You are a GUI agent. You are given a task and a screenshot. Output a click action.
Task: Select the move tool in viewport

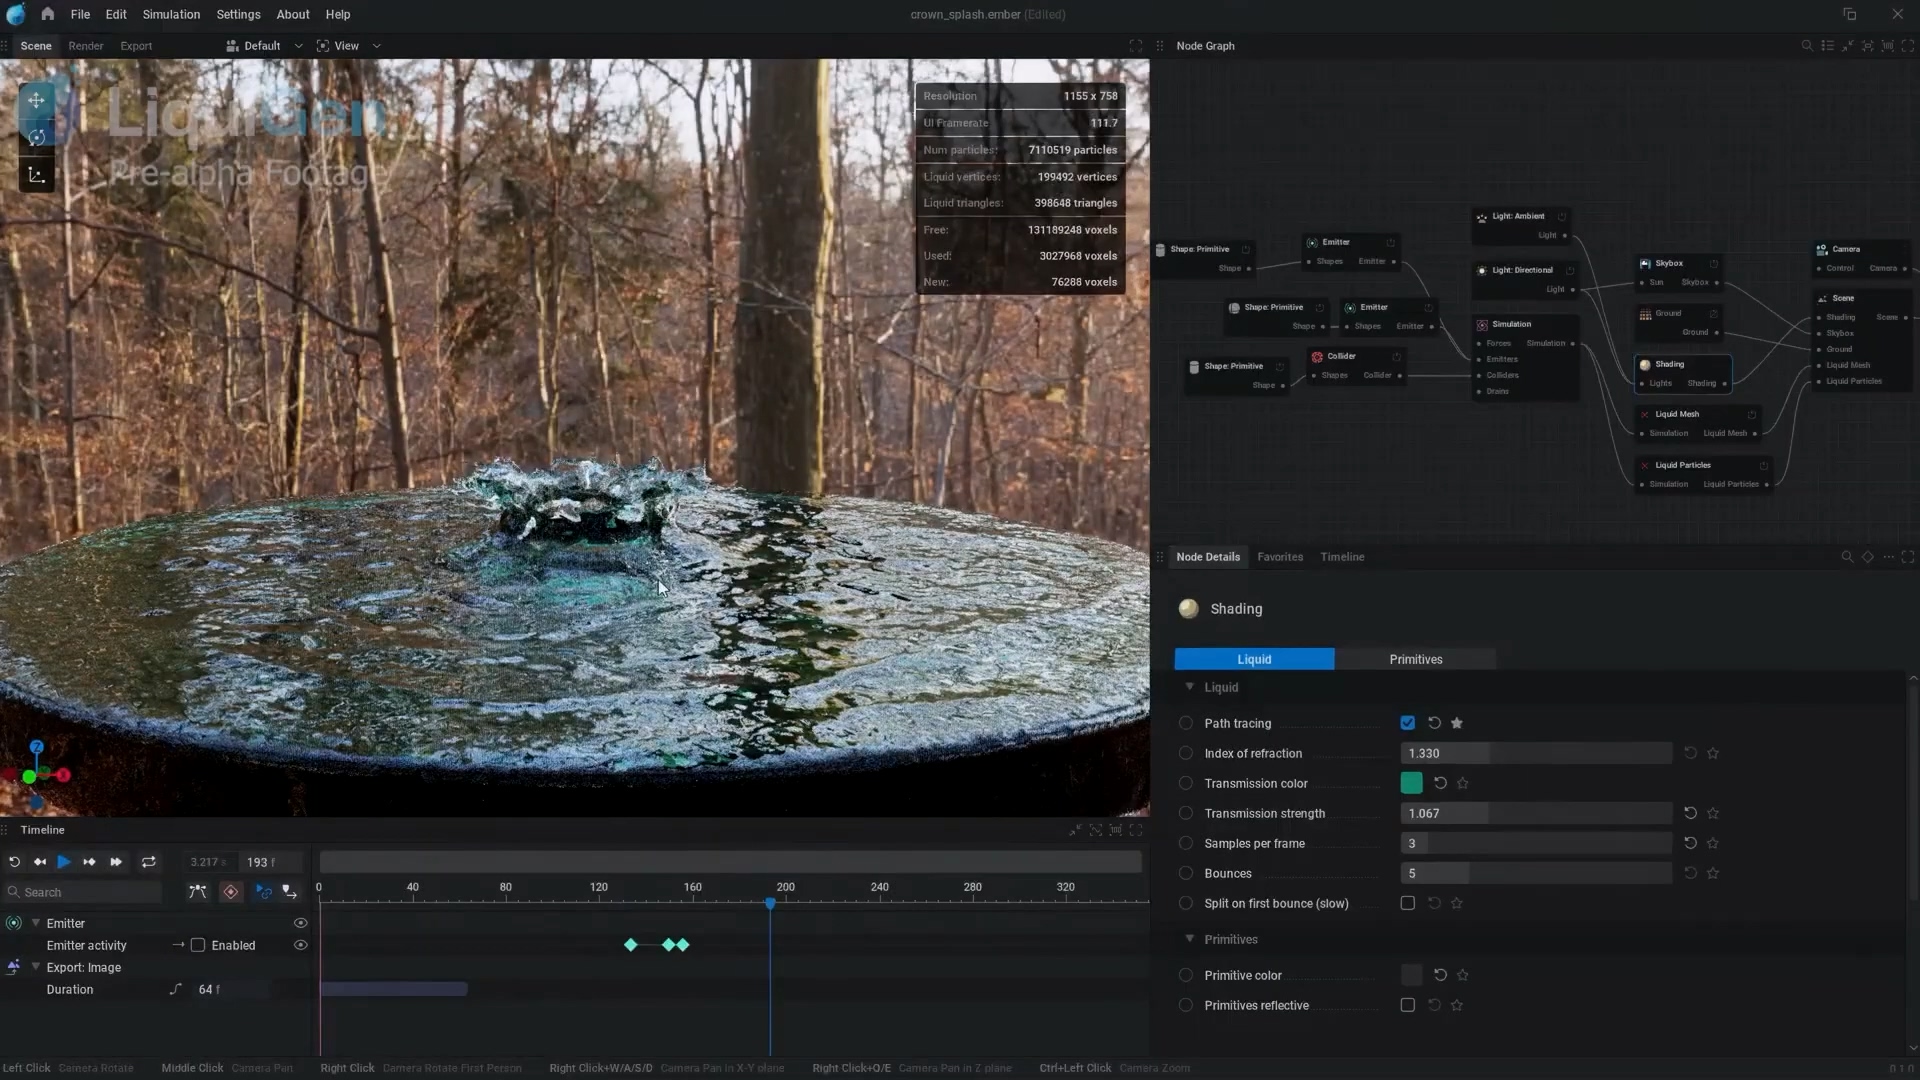36,100
